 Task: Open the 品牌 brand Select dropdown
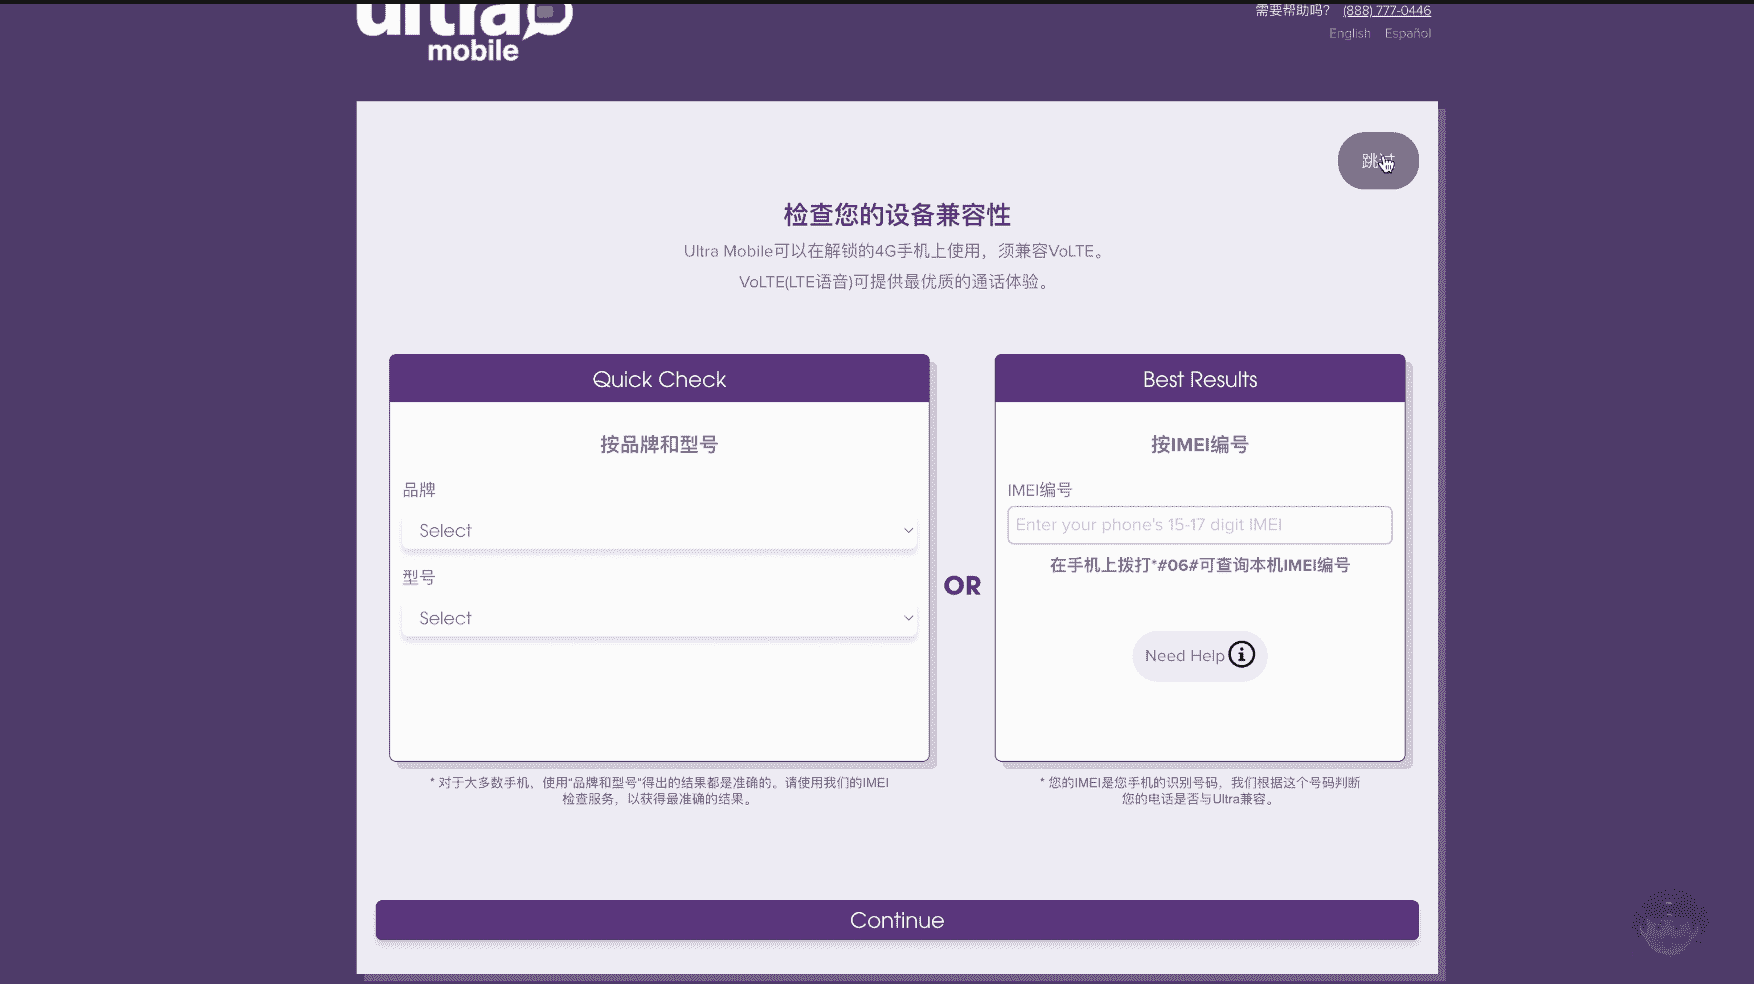tap(659, 531)
